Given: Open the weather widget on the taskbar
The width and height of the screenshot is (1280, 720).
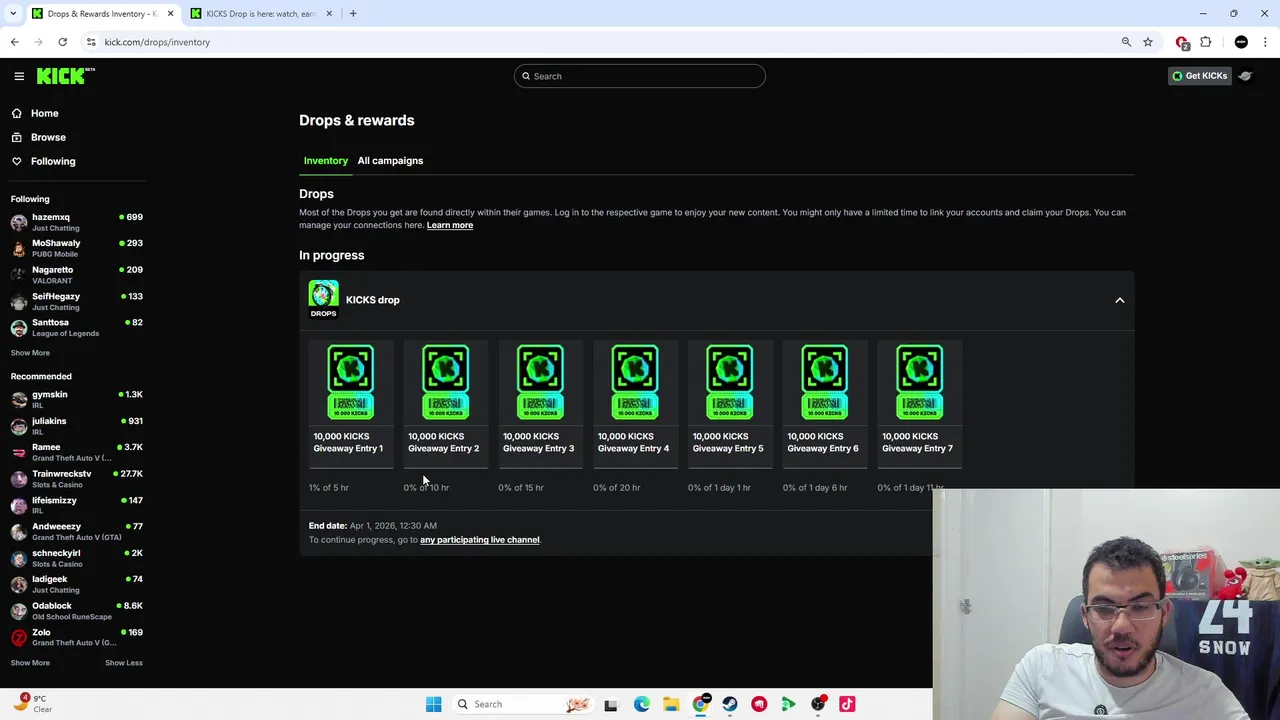Looking at the screenshot, I should (32, 704).
